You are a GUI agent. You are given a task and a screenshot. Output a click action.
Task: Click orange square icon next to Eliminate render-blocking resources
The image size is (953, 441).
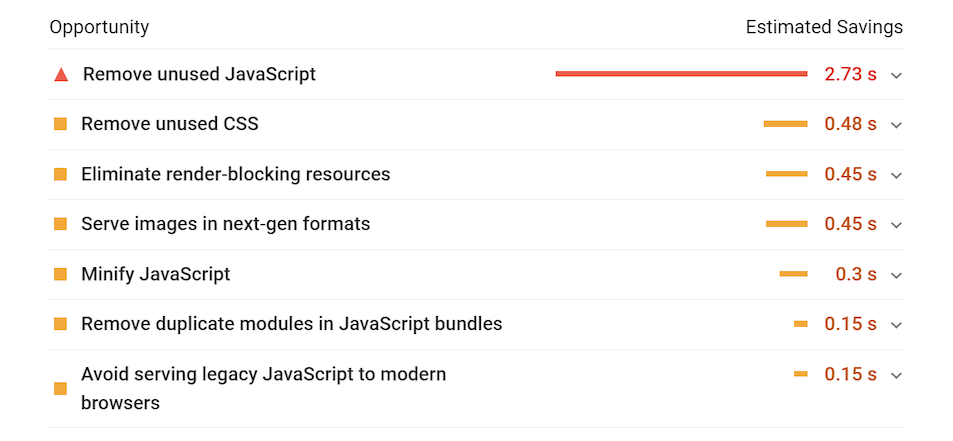60,174
